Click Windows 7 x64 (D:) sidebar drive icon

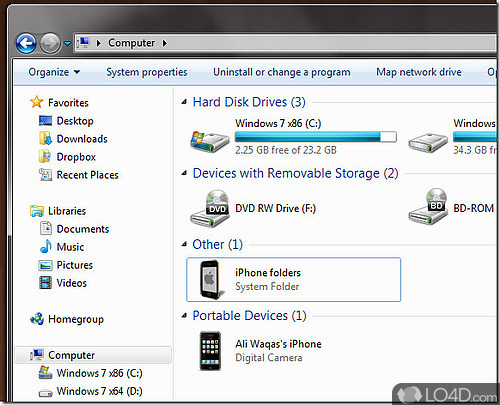(x=45, y=393)
